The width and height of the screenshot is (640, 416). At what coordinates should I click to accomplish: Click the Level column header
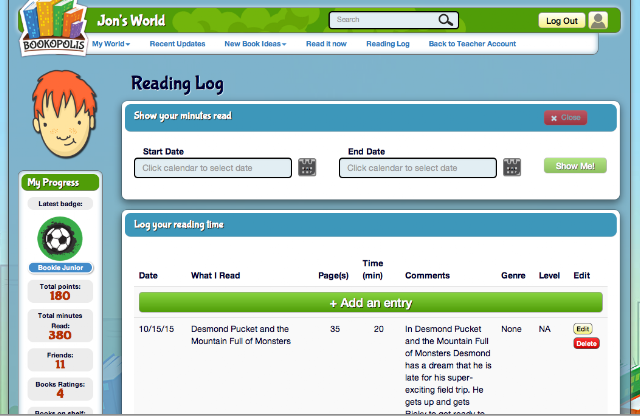coord(549,276)
